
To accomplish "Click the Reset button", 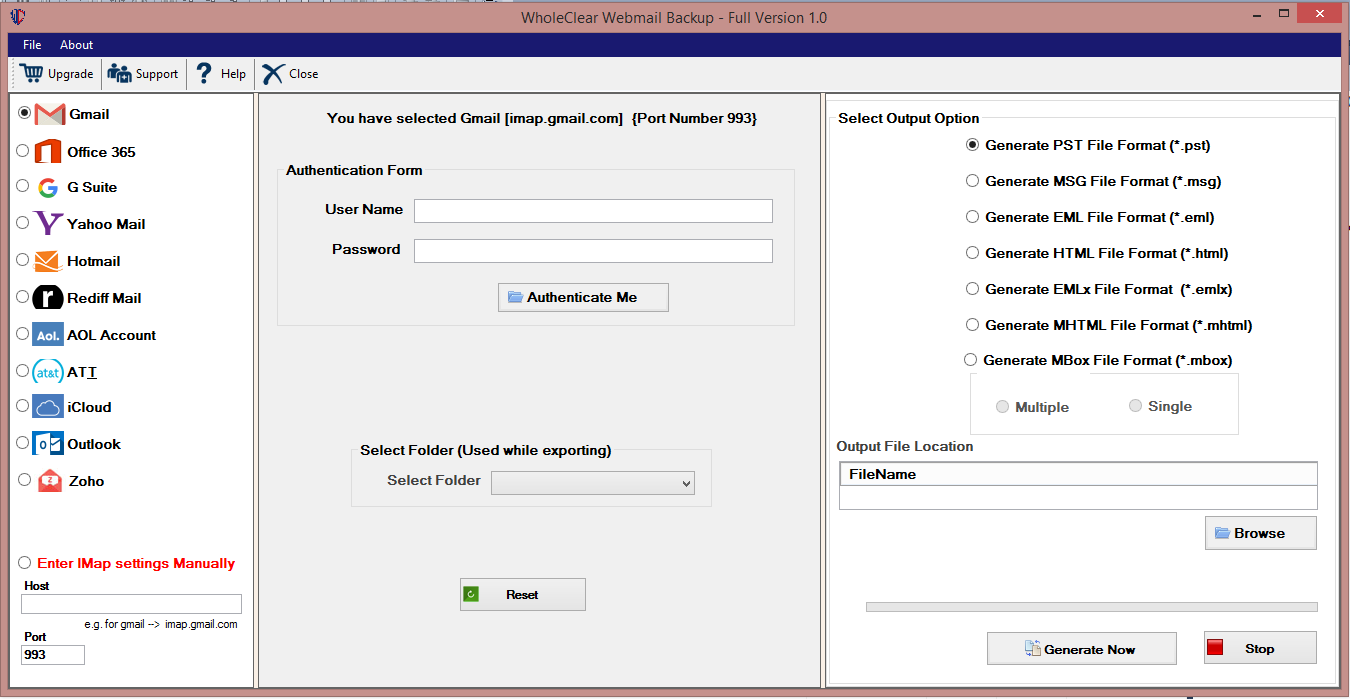I will click(522, 594).
